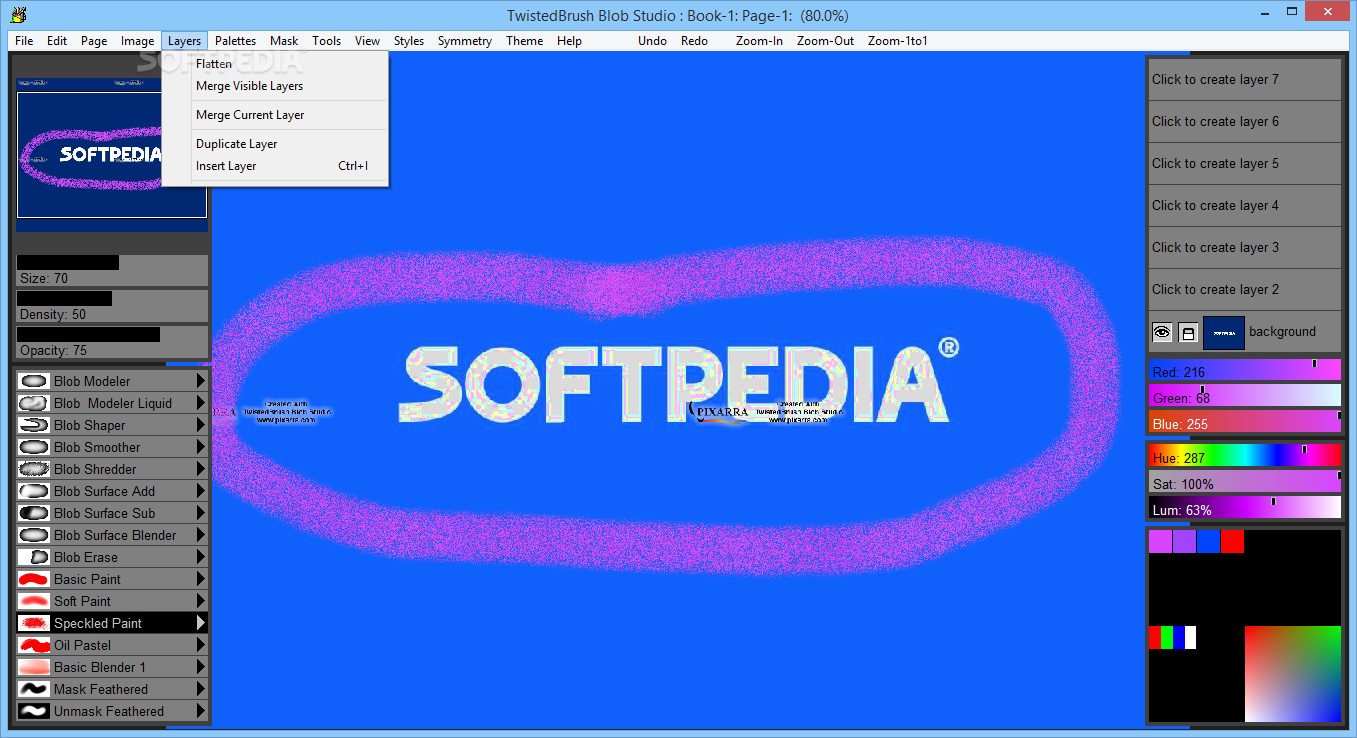Select the background layer thumbnail

pyautogui.click(x=1223, y=332)
